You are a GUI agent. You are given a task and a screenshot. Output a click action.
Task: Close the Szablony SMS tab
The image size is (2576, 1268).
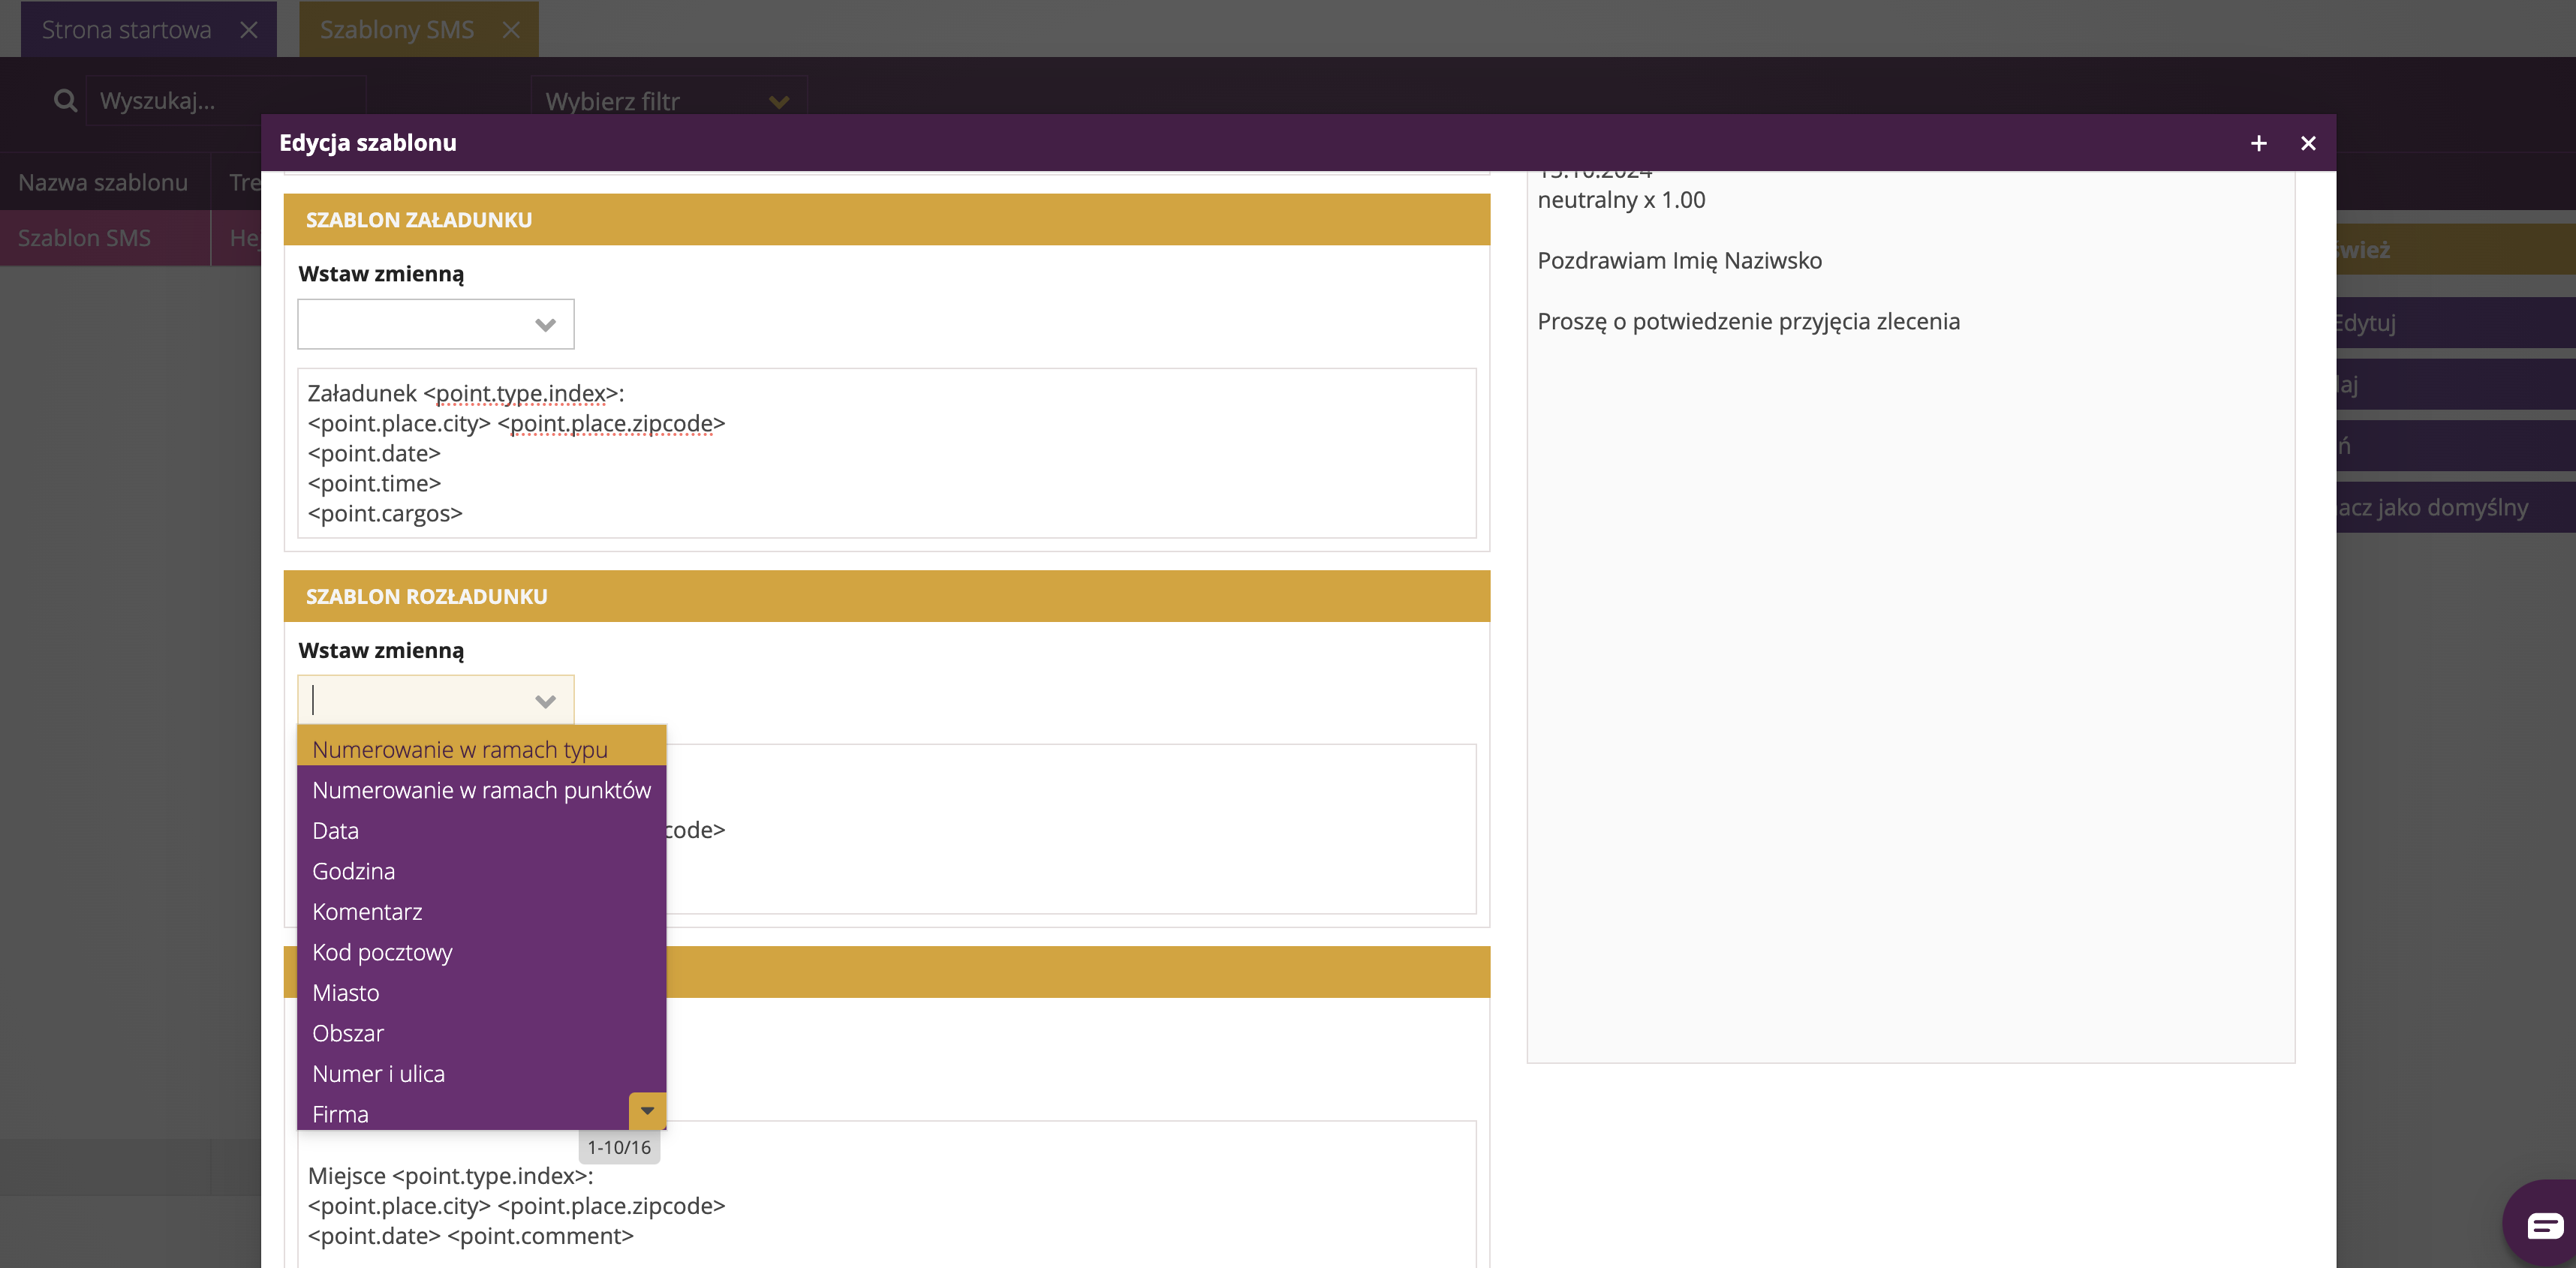511,30
